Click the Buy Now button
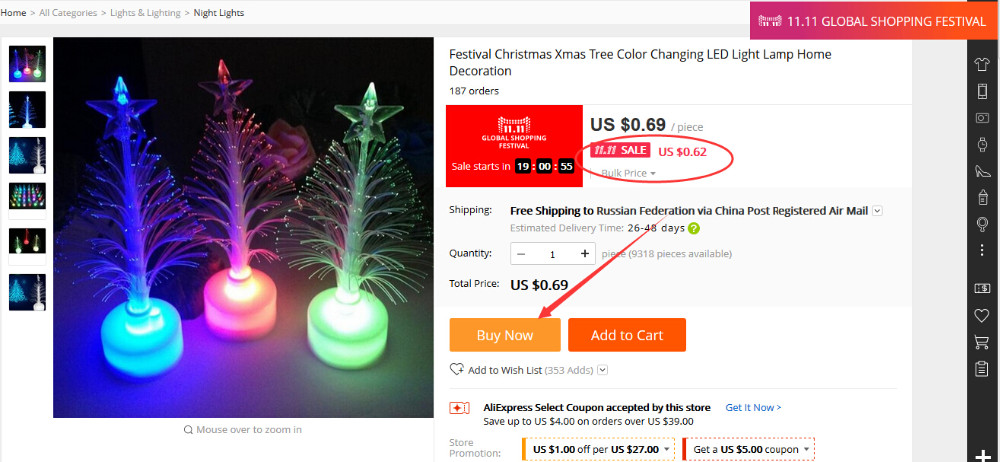Screen dimensions: 1000x462 [x=505, y=335]
